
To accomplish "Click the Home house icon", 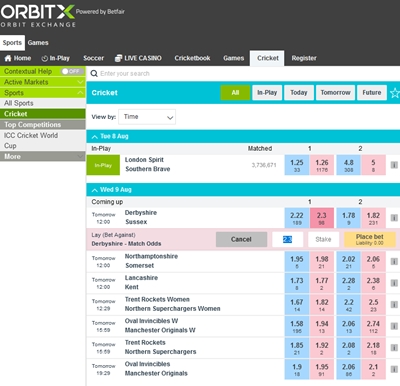I will click(8, 58).
